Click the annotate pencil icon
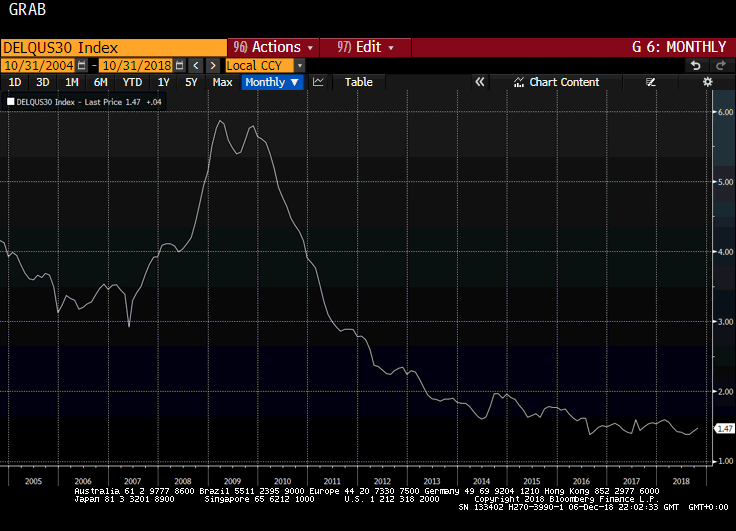 651,82
